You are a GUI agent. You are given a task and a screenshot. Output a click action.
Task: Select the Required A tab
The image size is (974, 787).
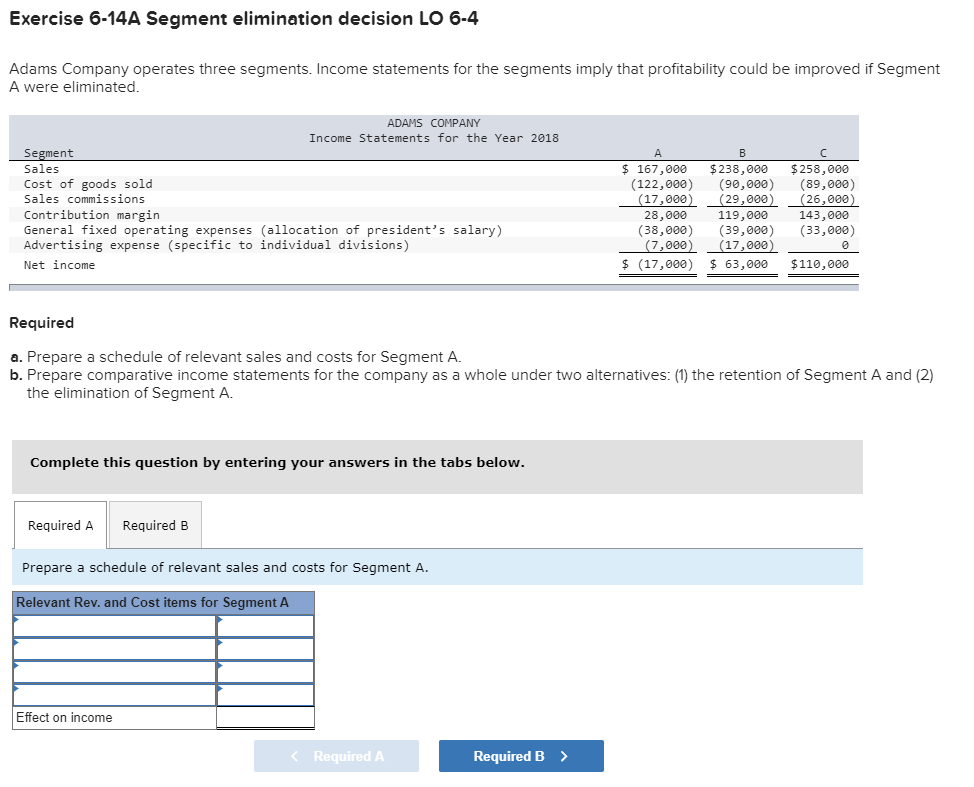pyautogui.click(x=60, y=524)
